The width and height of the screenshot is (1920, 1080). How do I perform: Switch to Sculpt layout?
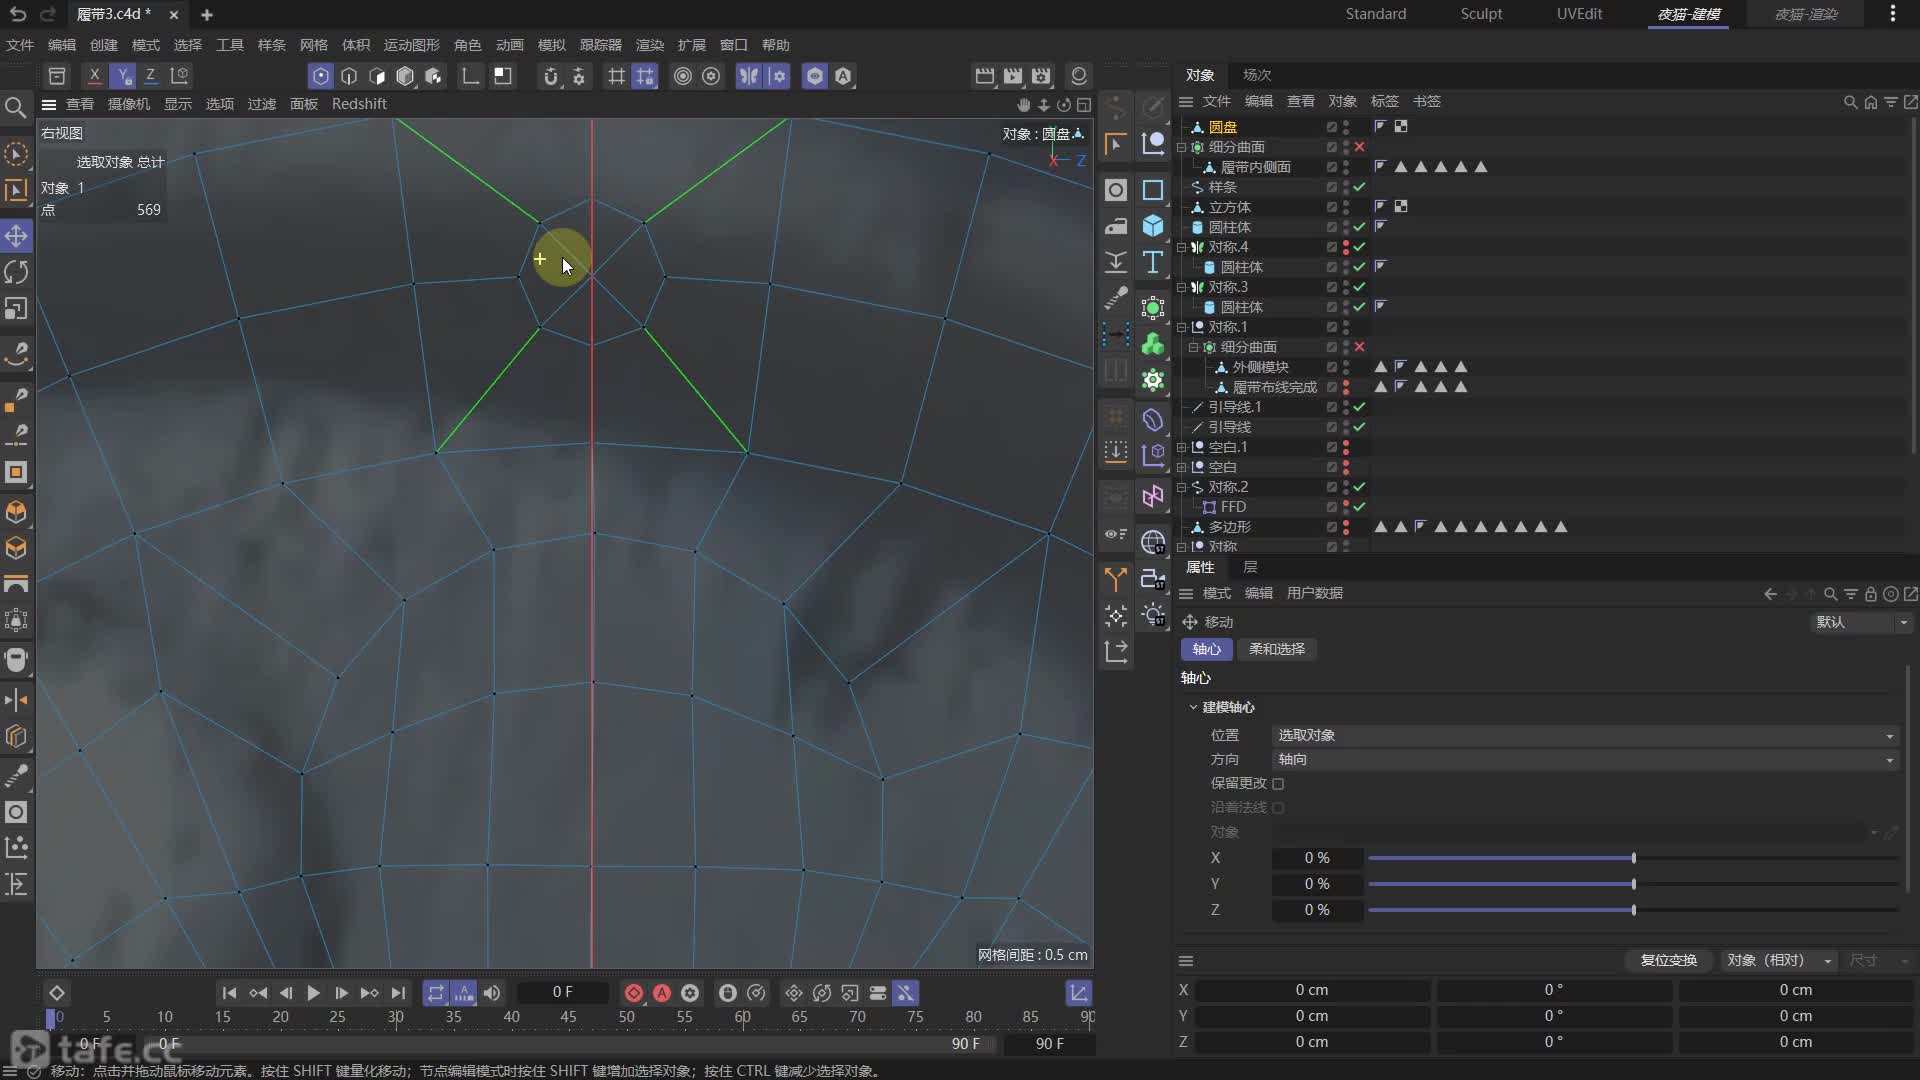pyautogui.click(x=1481, y=14)
